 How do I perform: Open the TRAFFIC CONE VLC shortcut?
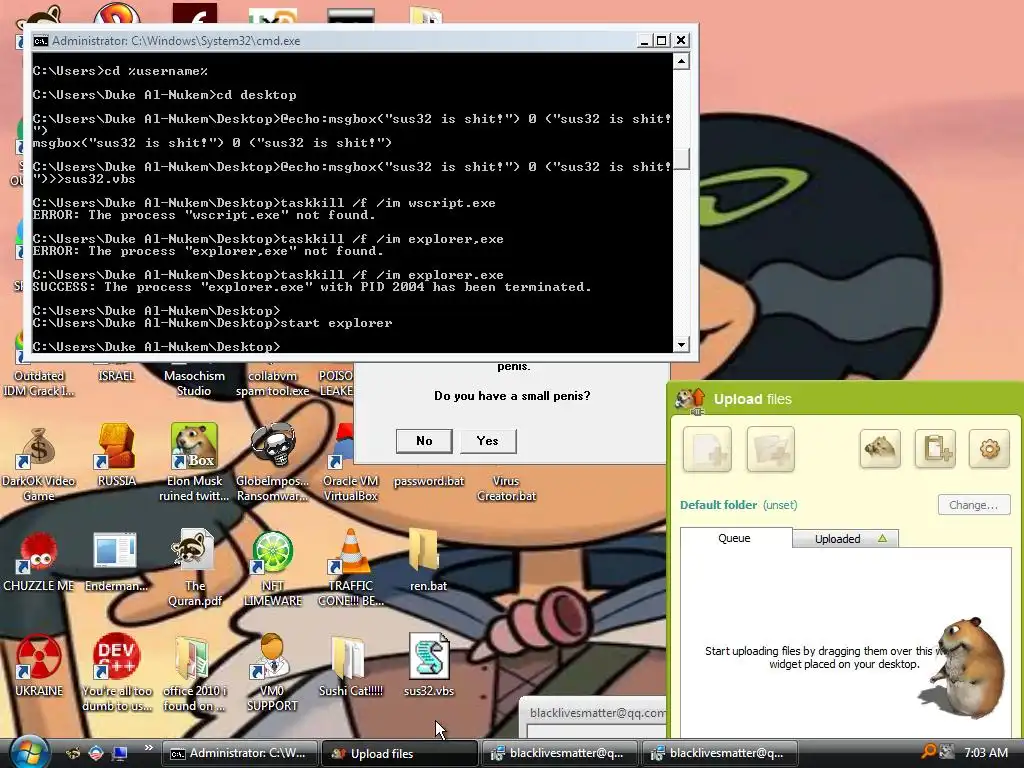[x=350, y=552]
